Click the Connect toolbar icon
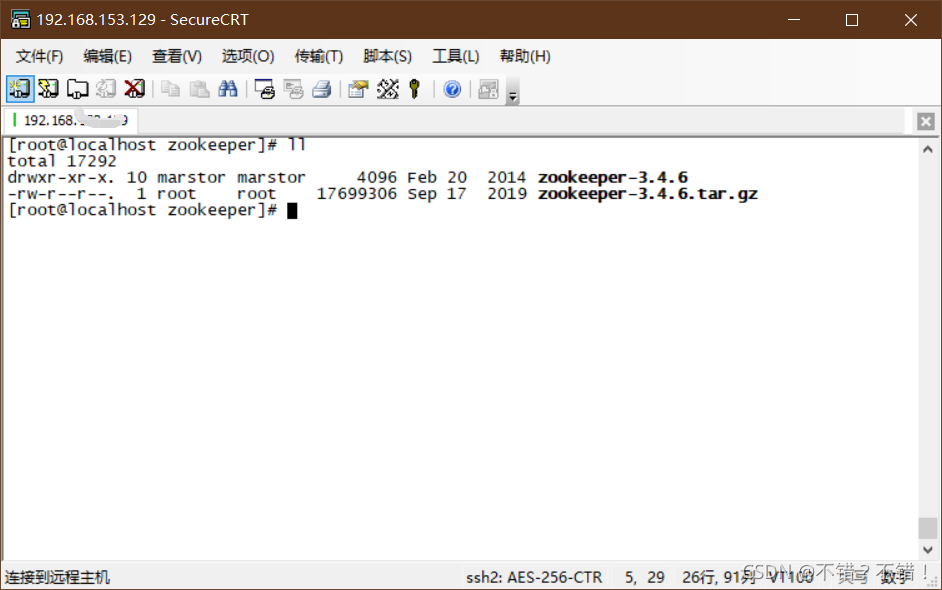Viewport: 942px width, 590px height. point(20,90)
